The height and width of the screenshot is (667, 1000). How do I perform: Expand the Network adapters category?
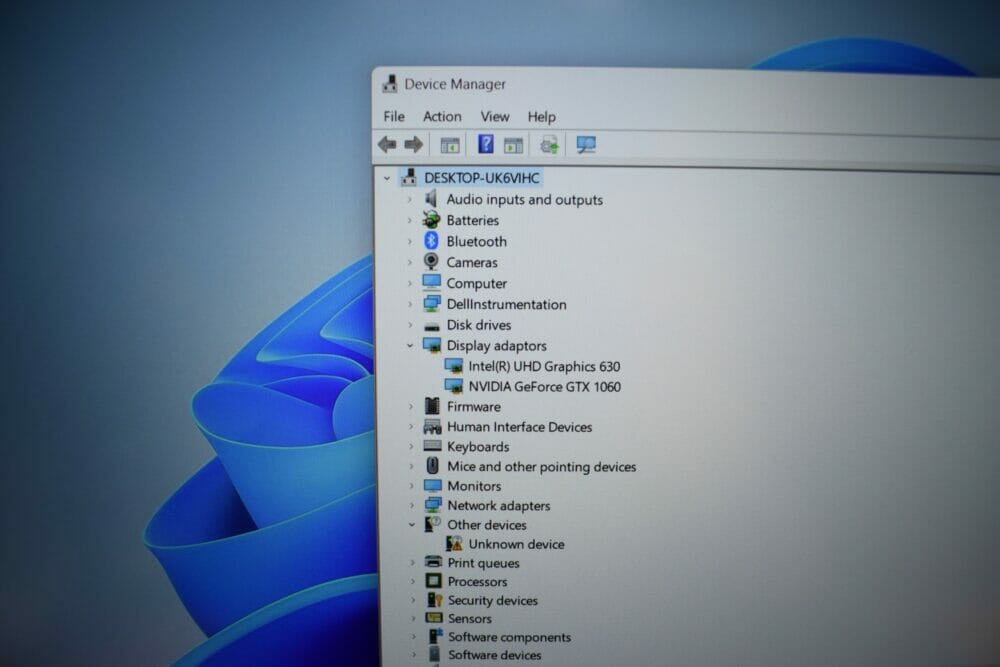411,506
